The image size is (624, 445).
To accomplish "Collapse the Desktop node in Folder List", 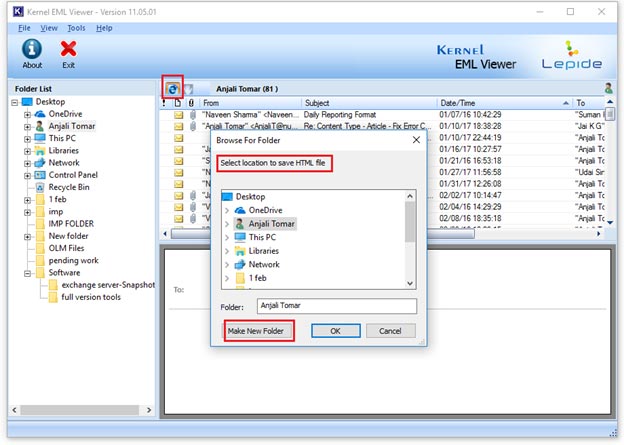I will coord(15,102).
